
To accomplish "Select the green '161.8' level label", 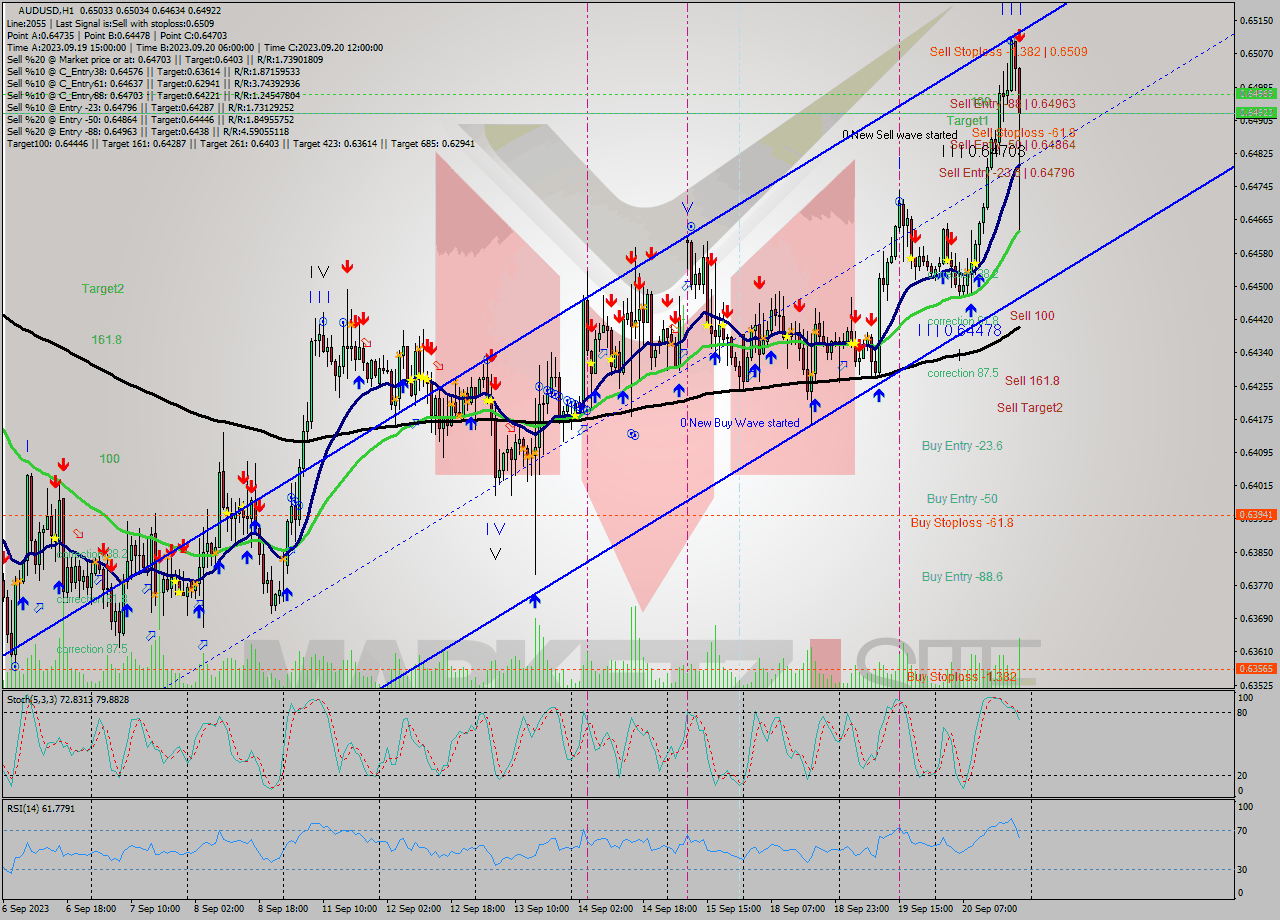I will click(x=106, y=340).
